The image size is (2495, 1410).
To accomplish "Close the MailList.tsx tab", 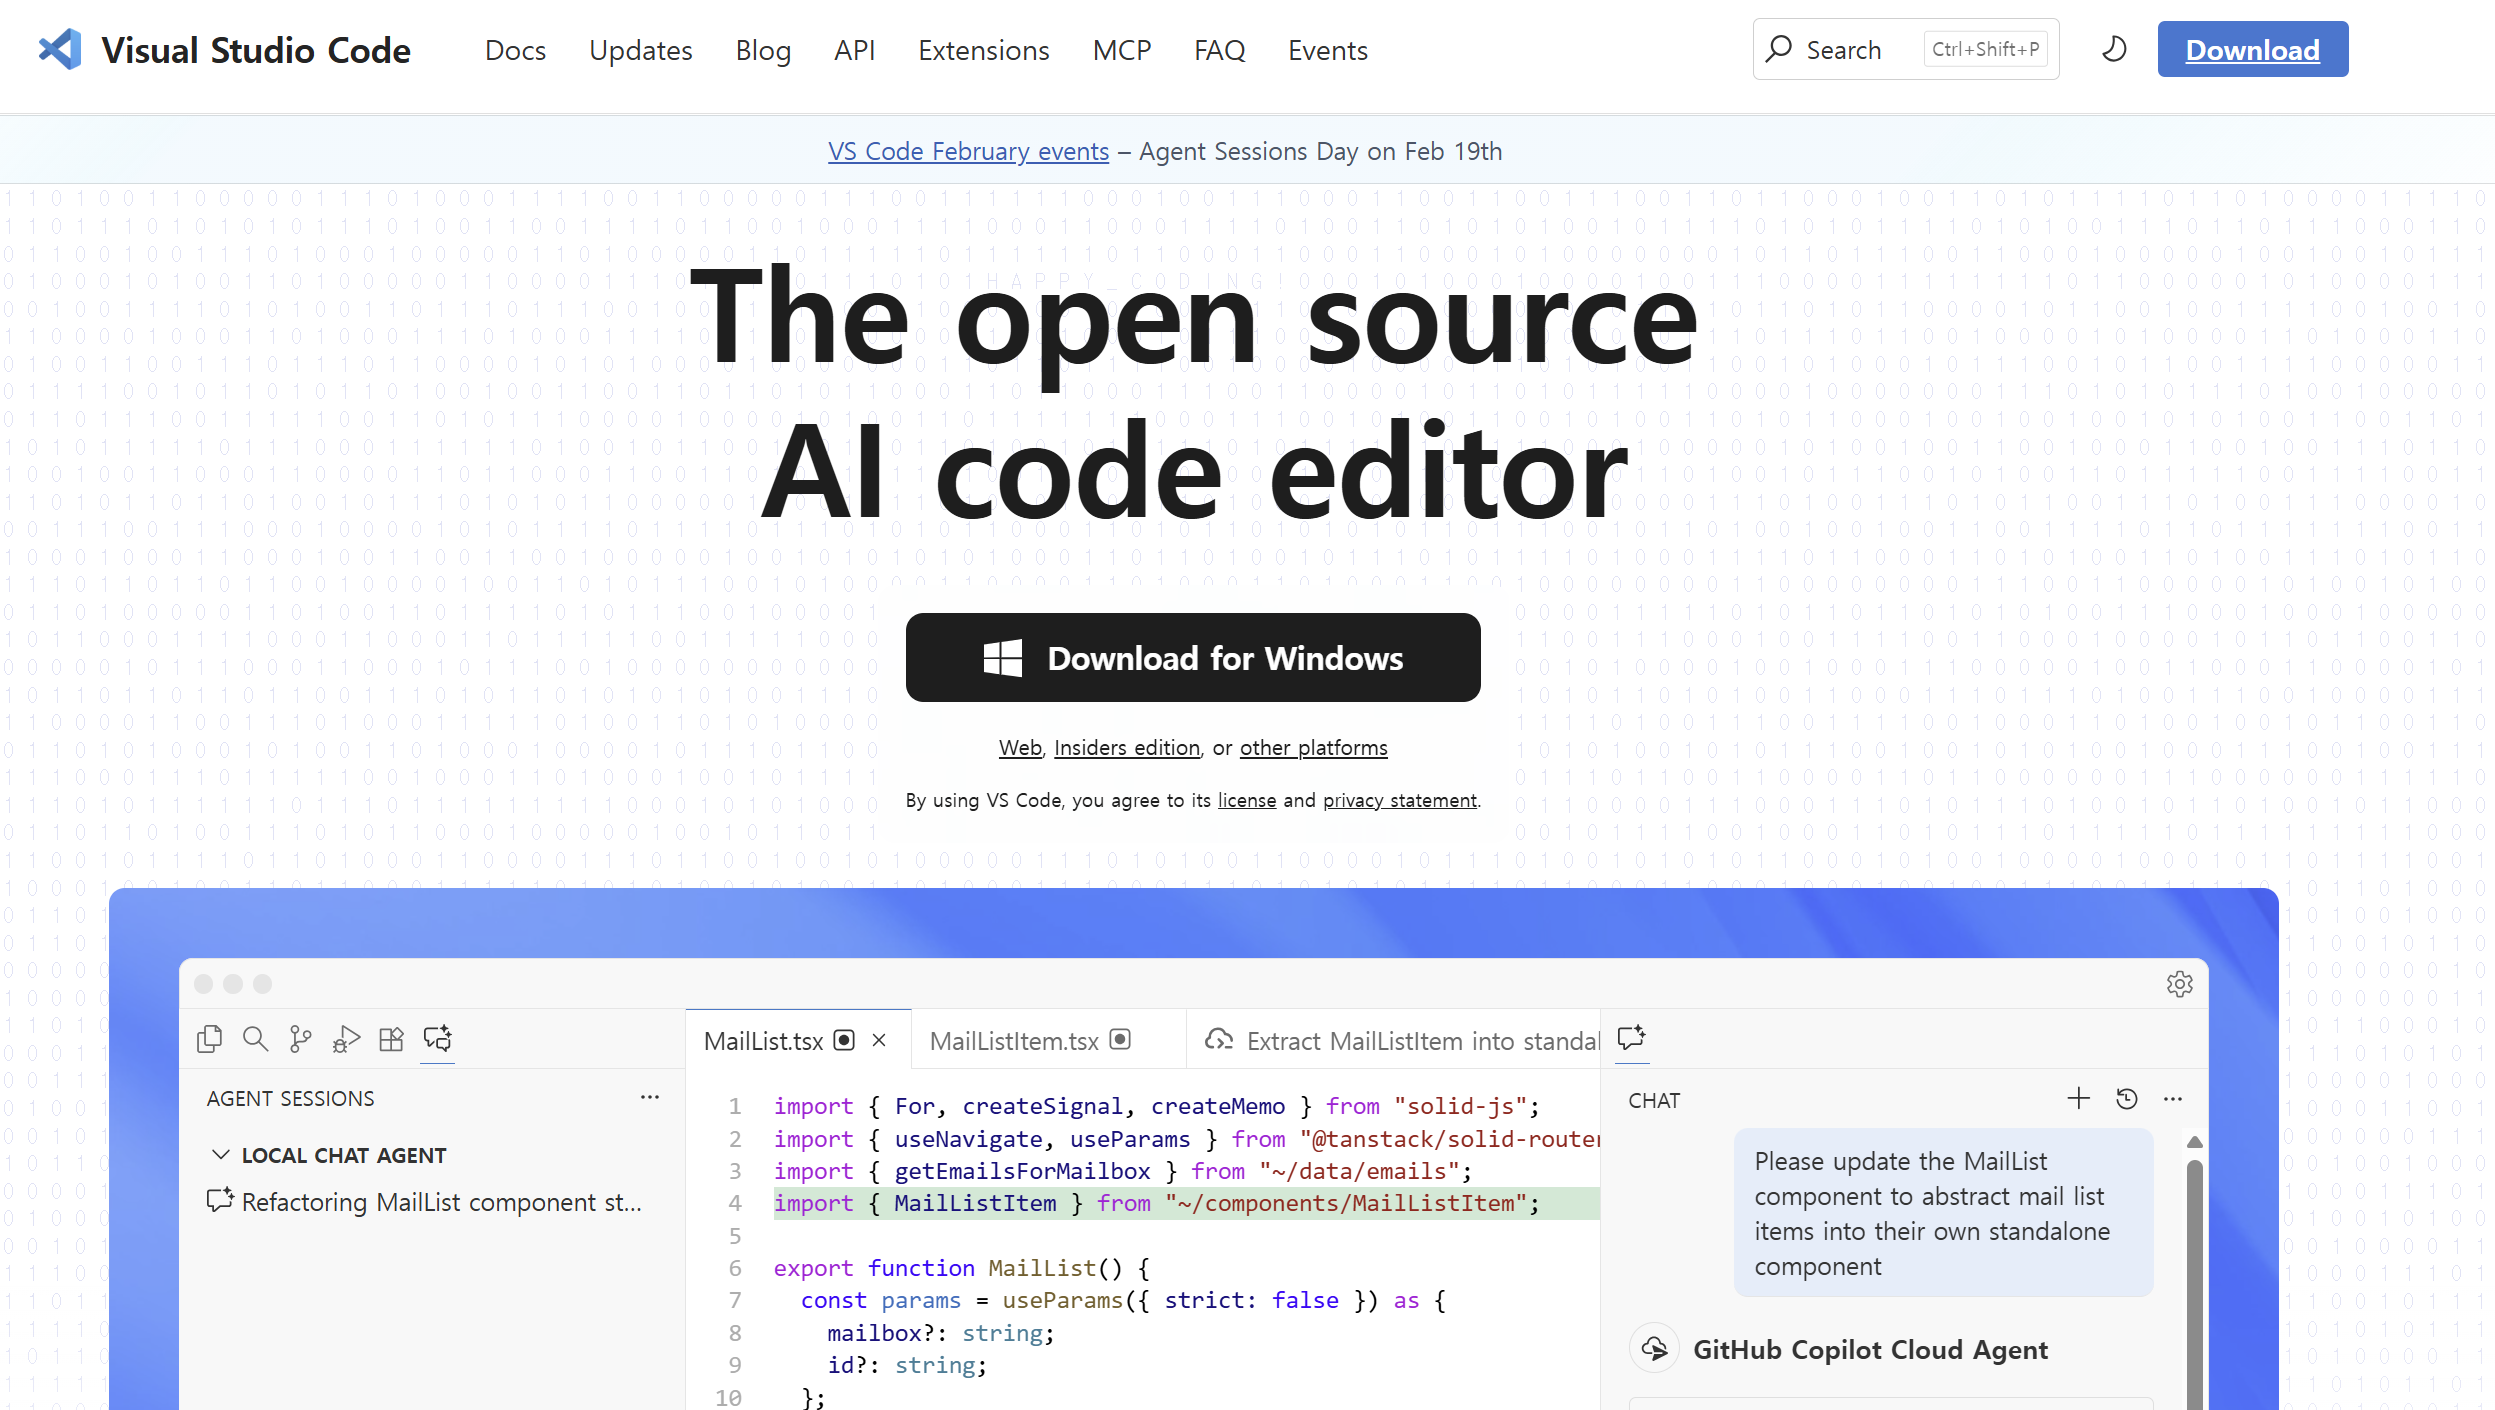I will pyautogui.click(x=879, y=1040).
